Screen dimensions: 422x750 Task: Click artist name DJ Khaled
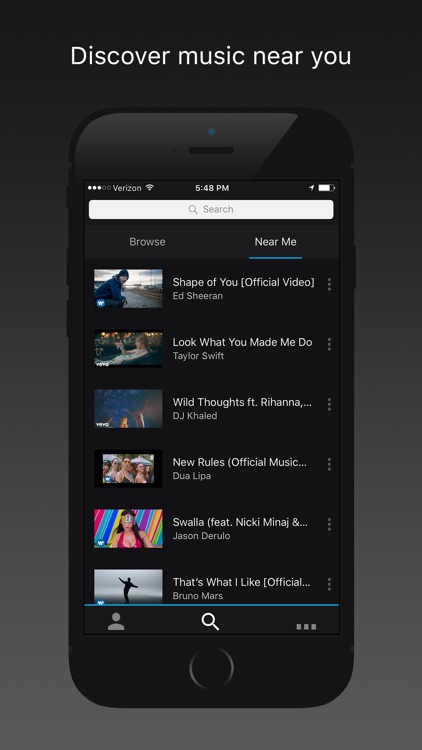coord(195,416)
